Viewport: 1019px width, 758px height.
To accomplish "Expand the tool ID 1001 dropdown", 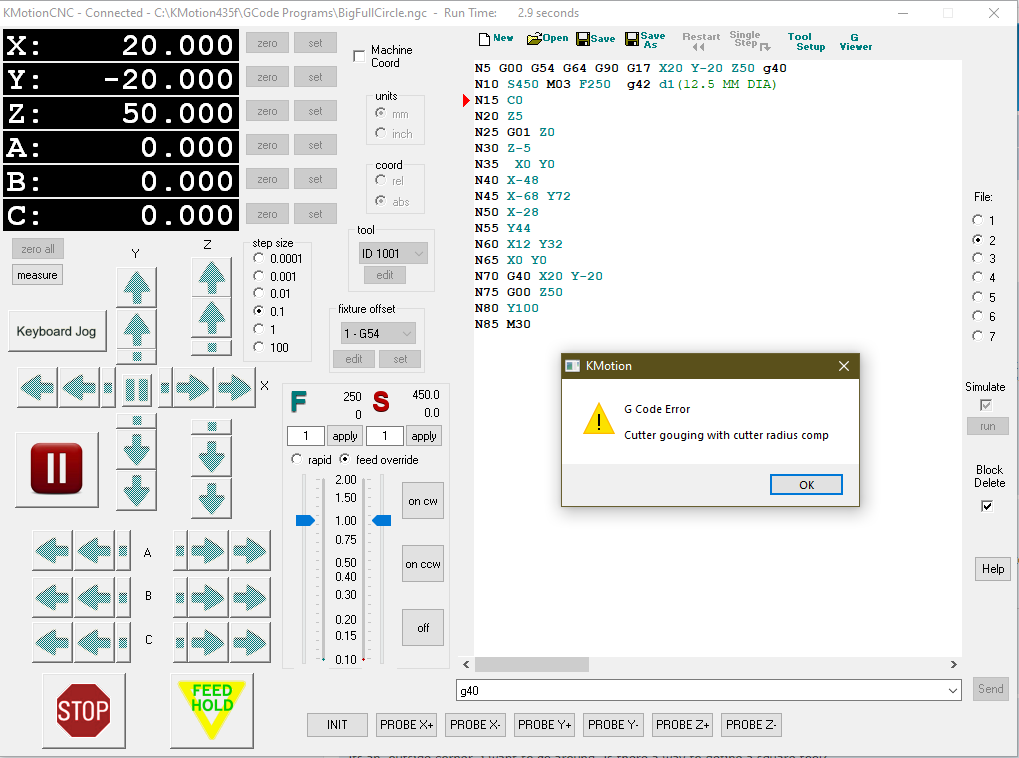I will coord(392,254).
